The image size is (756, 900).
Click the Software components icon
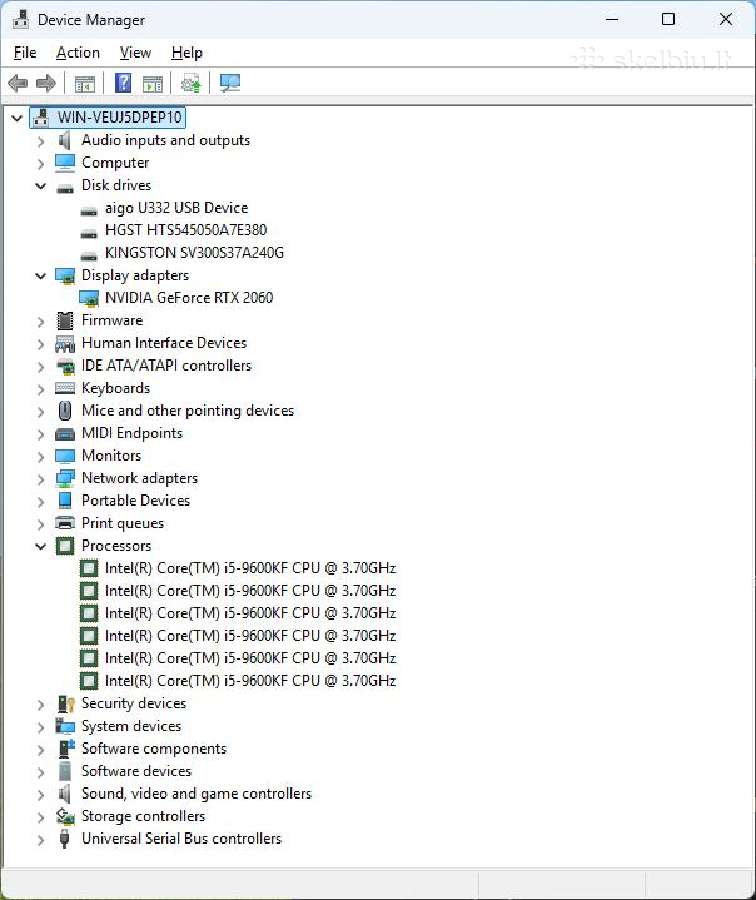tap(66, 748)
